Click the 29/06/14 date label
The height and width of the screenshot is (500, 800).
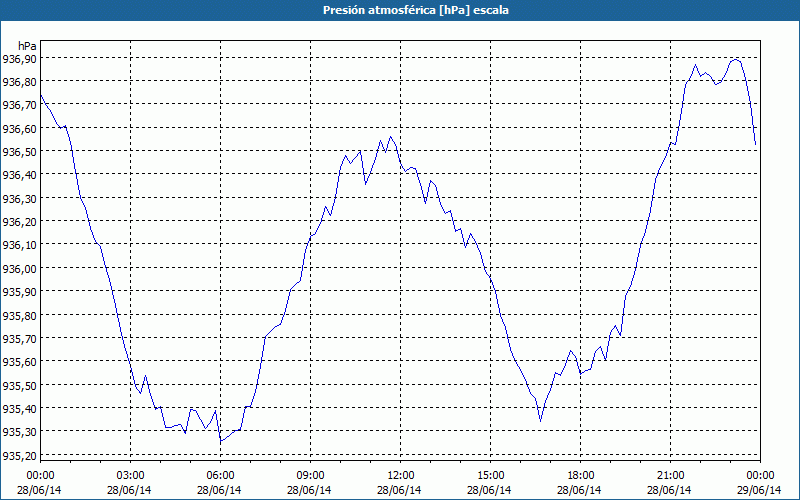(x=759, y=490)
